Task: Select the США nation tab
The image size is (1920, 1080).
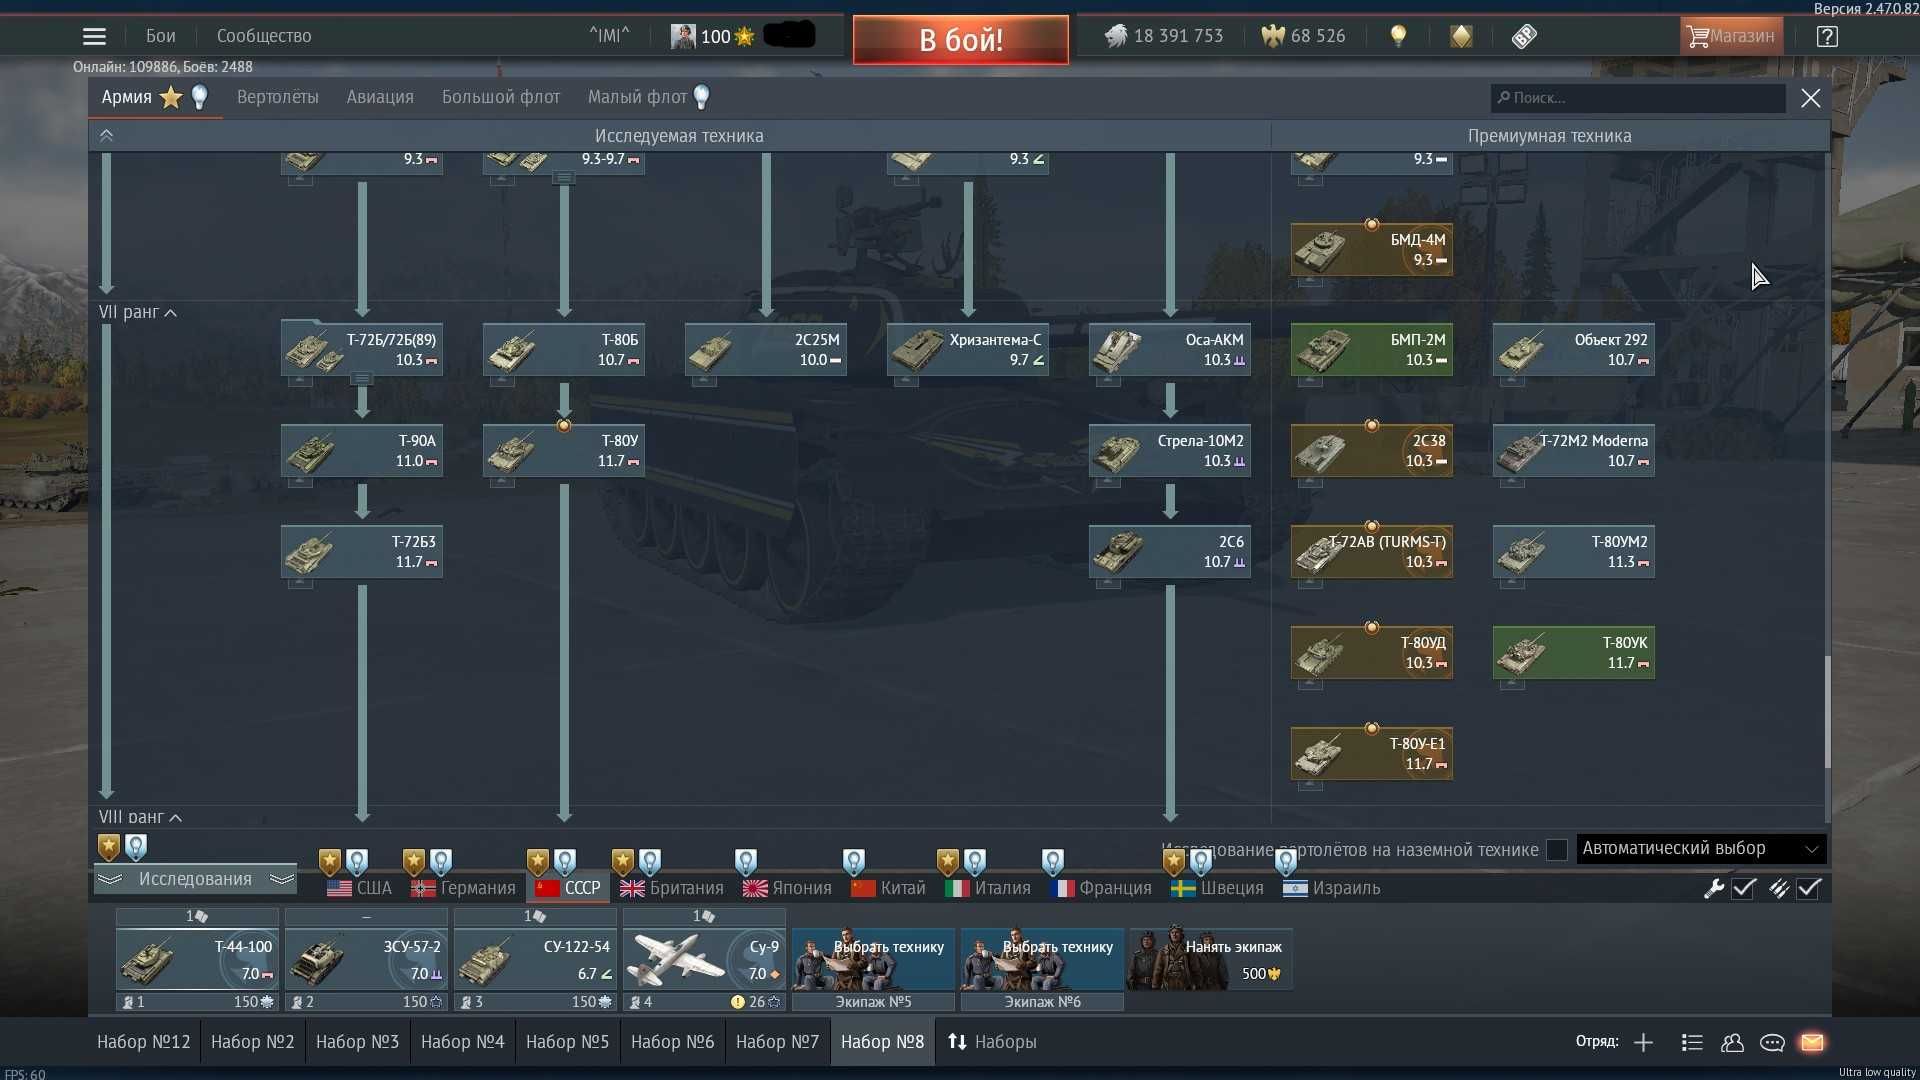Action: click(360, 888)
